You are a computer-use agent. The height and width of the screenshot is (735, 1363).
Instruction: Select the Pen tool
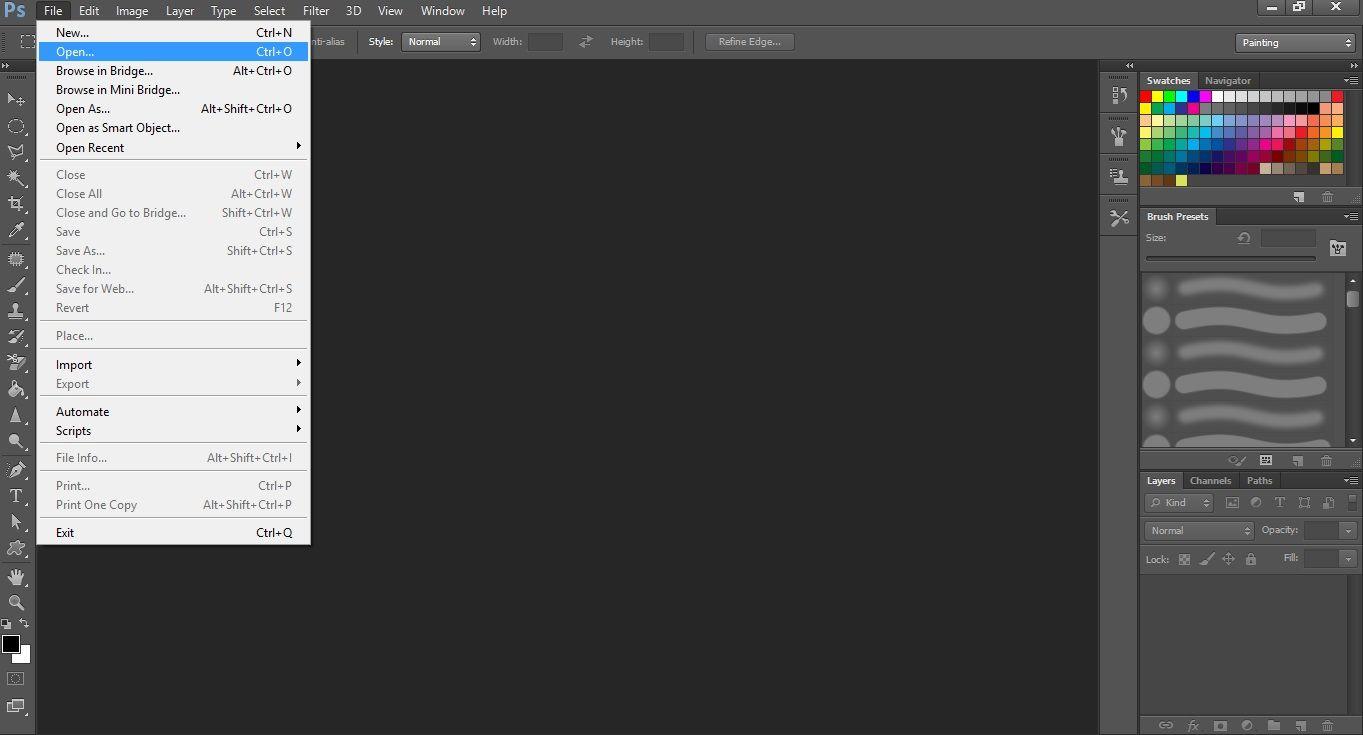click(16, 469)
